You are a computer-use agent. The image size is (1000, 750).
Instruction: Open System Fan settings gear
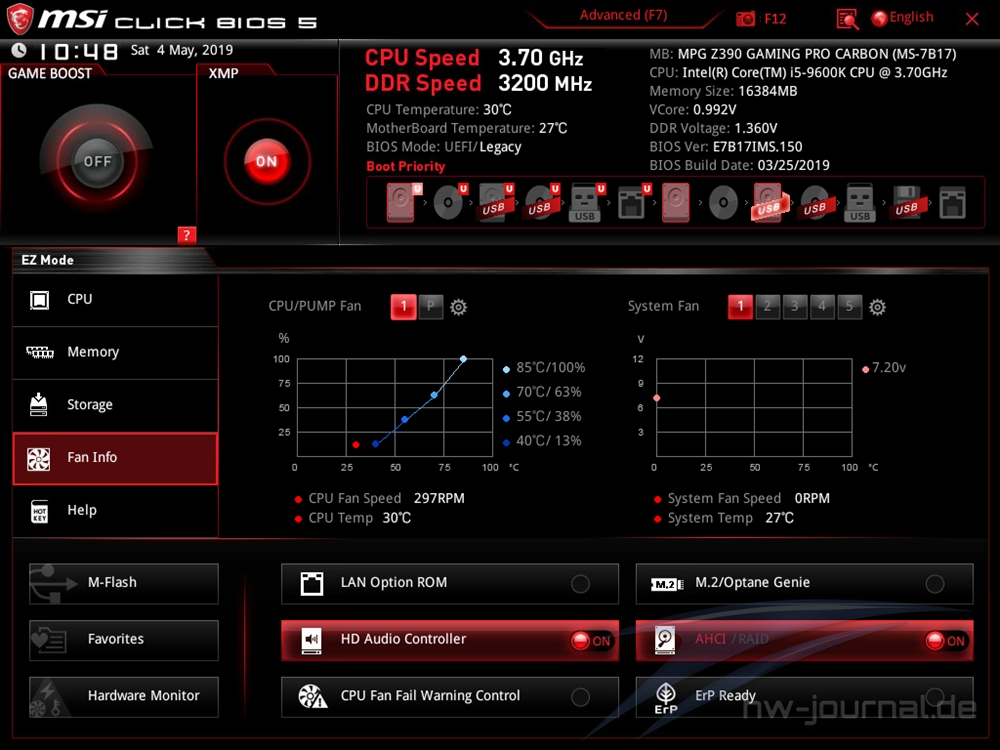click(x=877, y=307)
